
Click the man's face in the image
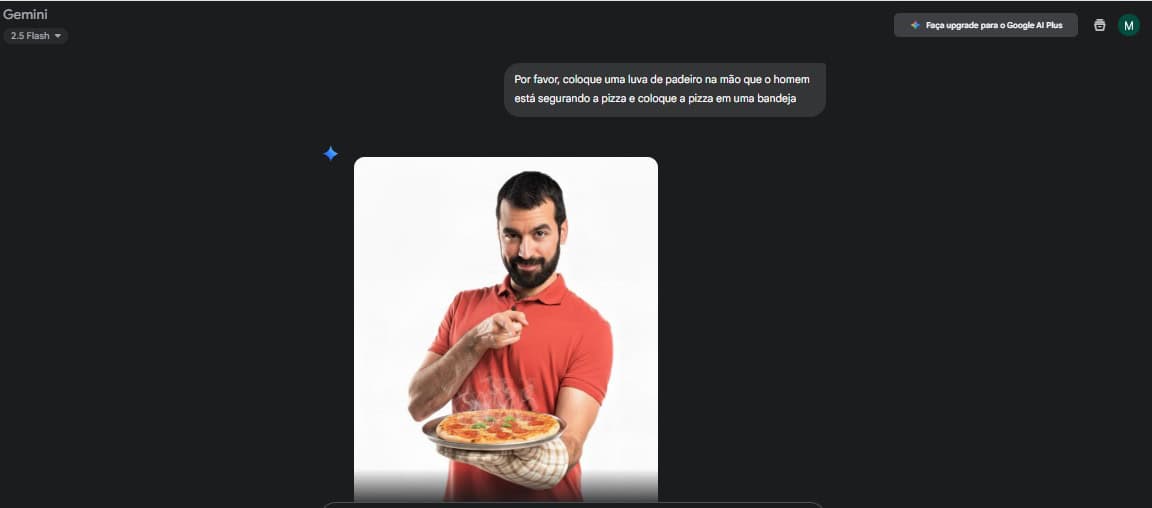(530, 239)
